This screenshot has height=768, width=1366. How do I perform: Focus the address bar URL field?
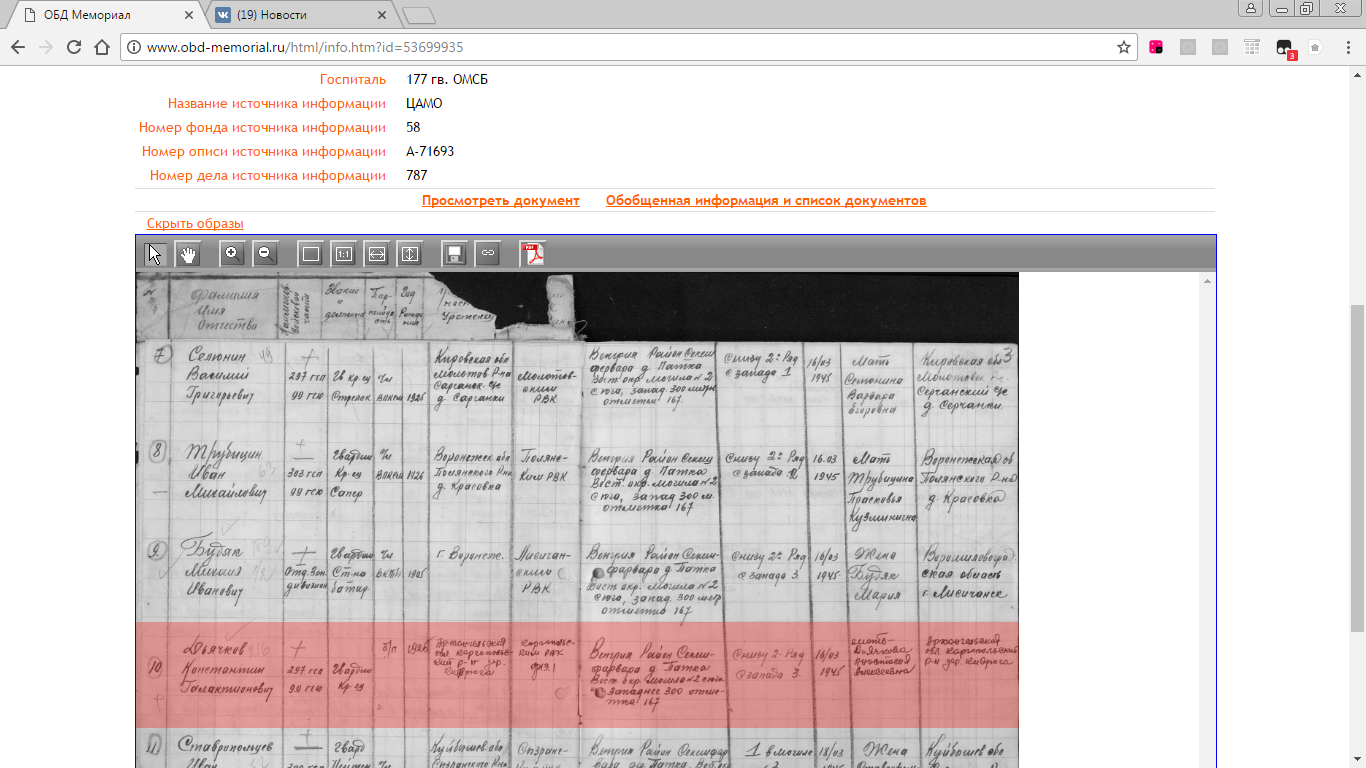628,47
